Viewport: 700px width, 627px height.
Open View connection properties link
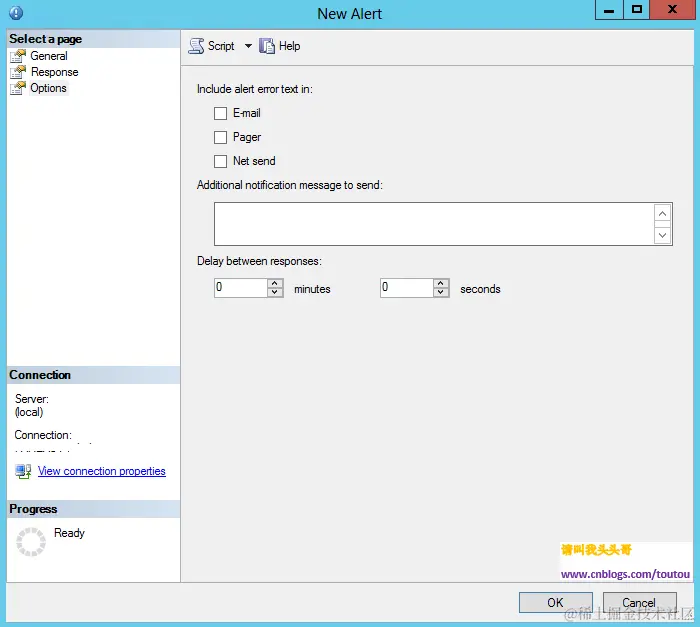tap(102, 471)
